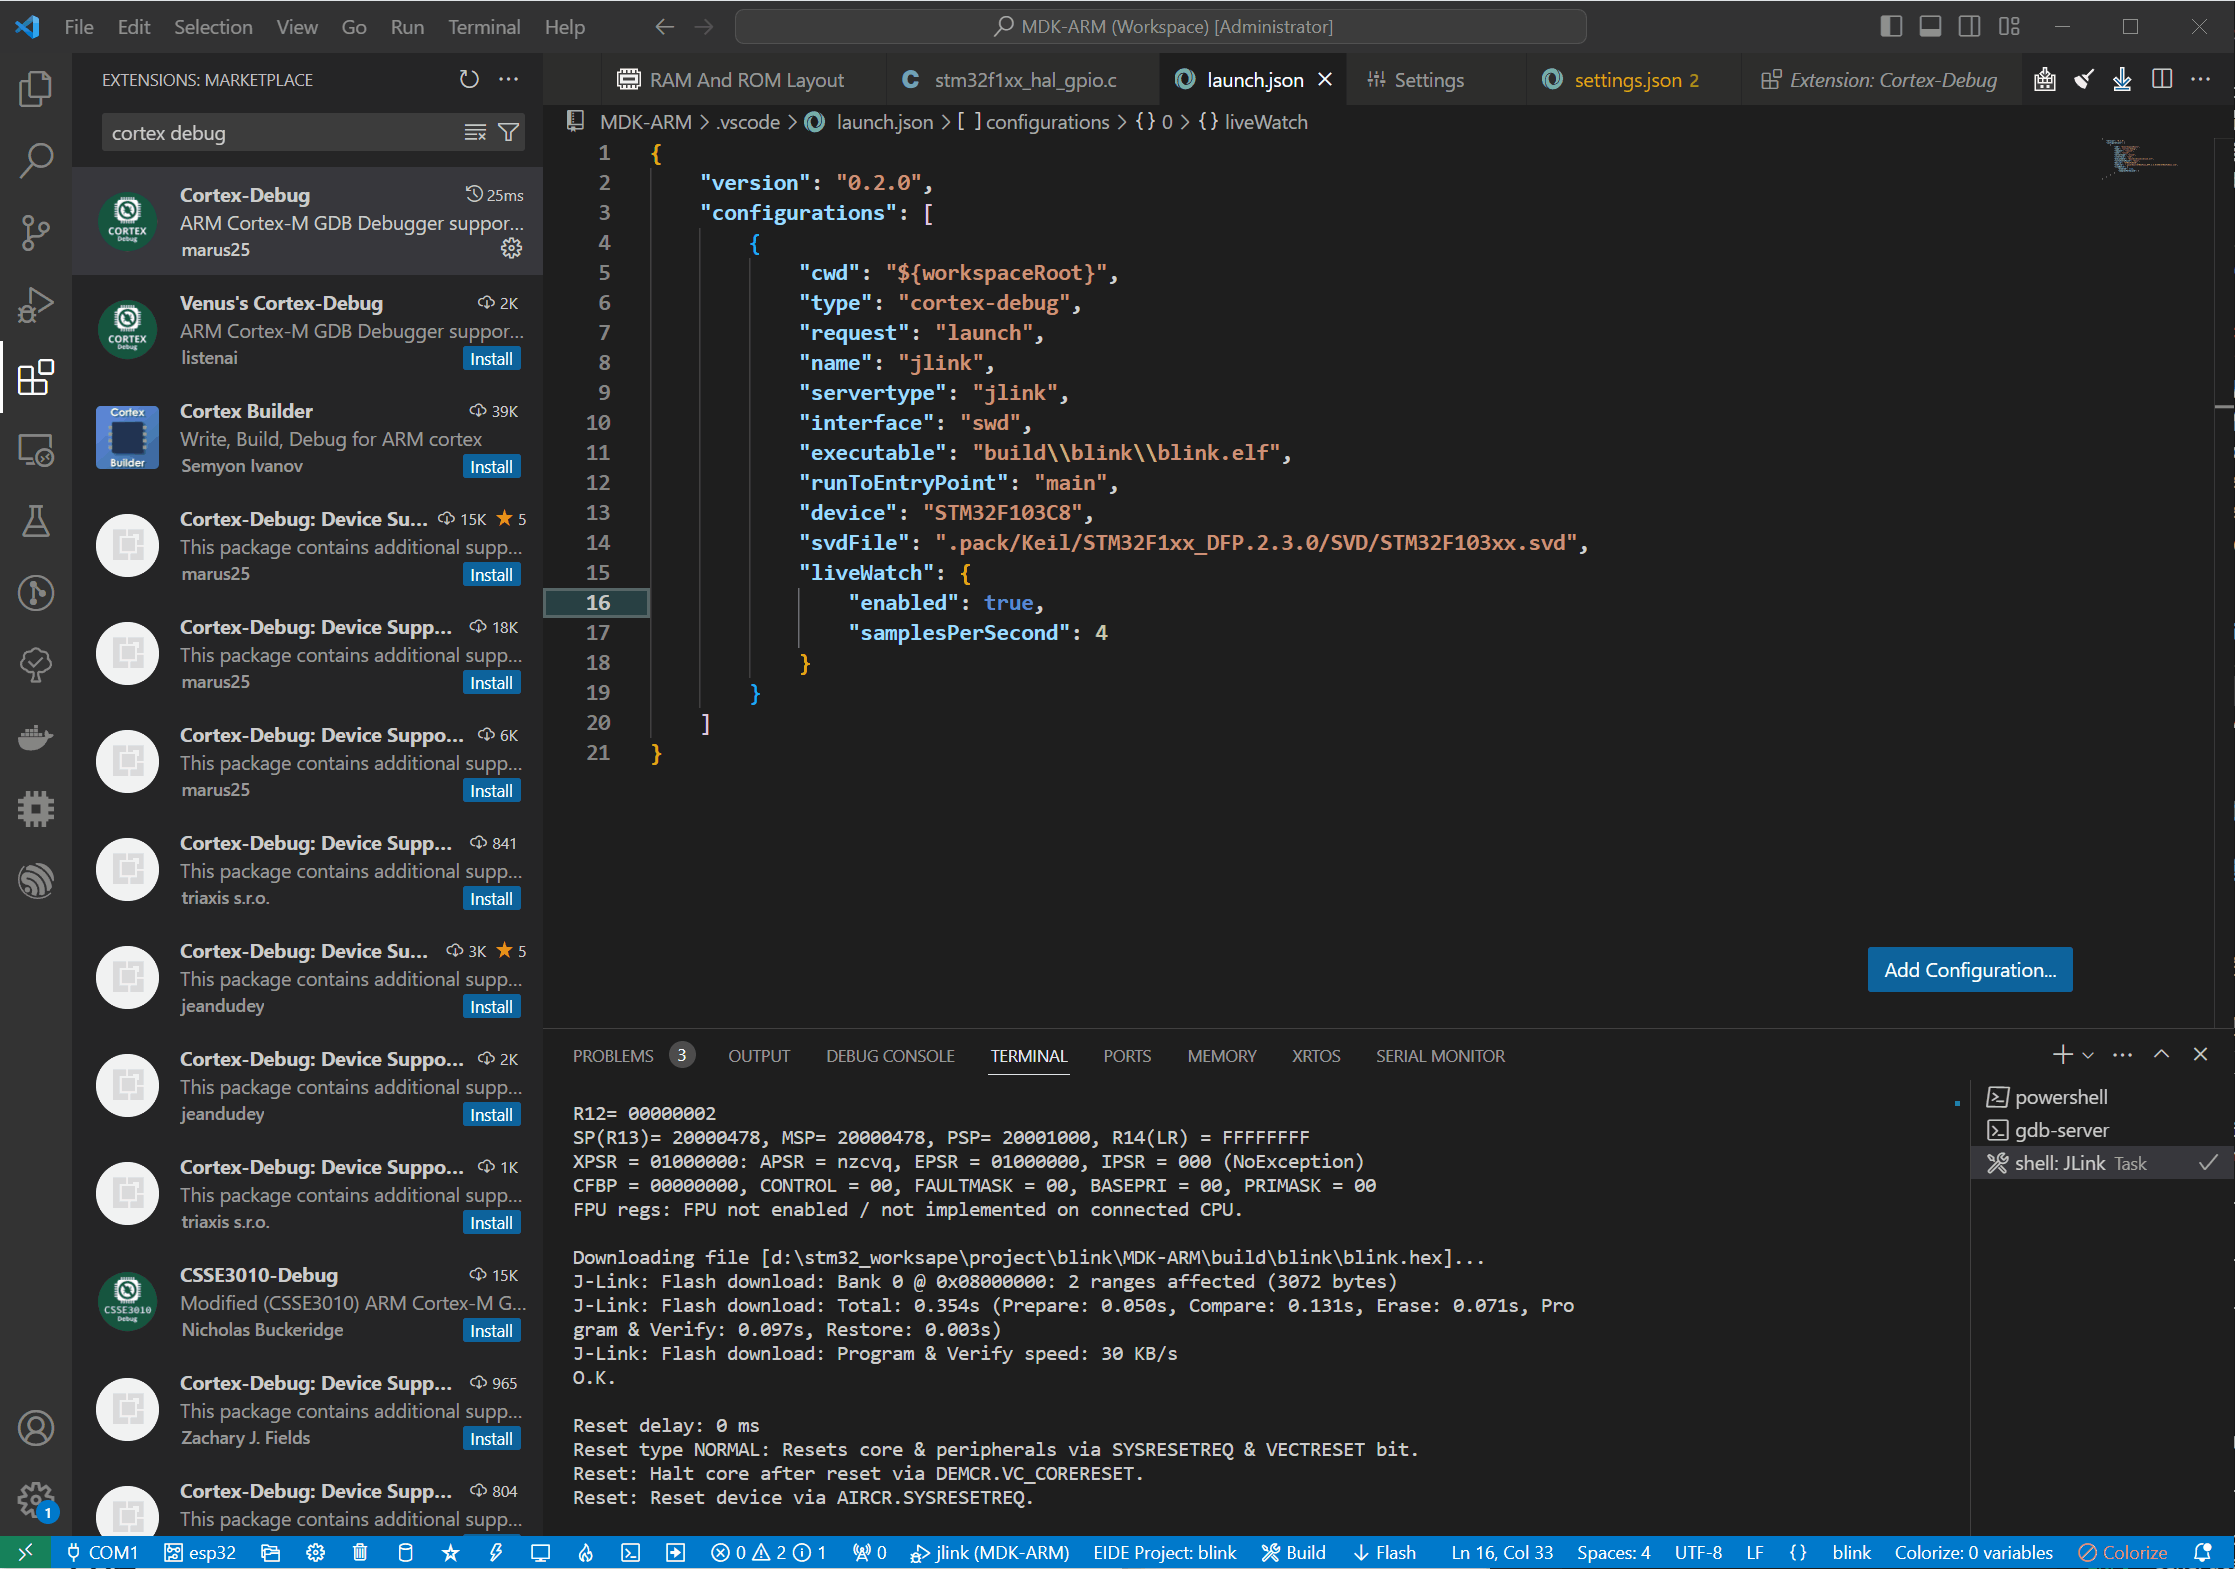This screenshot has width=2235, height=1569.
Task: Click jlink (MDK-ARM) debug launcher in status bar
Action: point(990,1552)
